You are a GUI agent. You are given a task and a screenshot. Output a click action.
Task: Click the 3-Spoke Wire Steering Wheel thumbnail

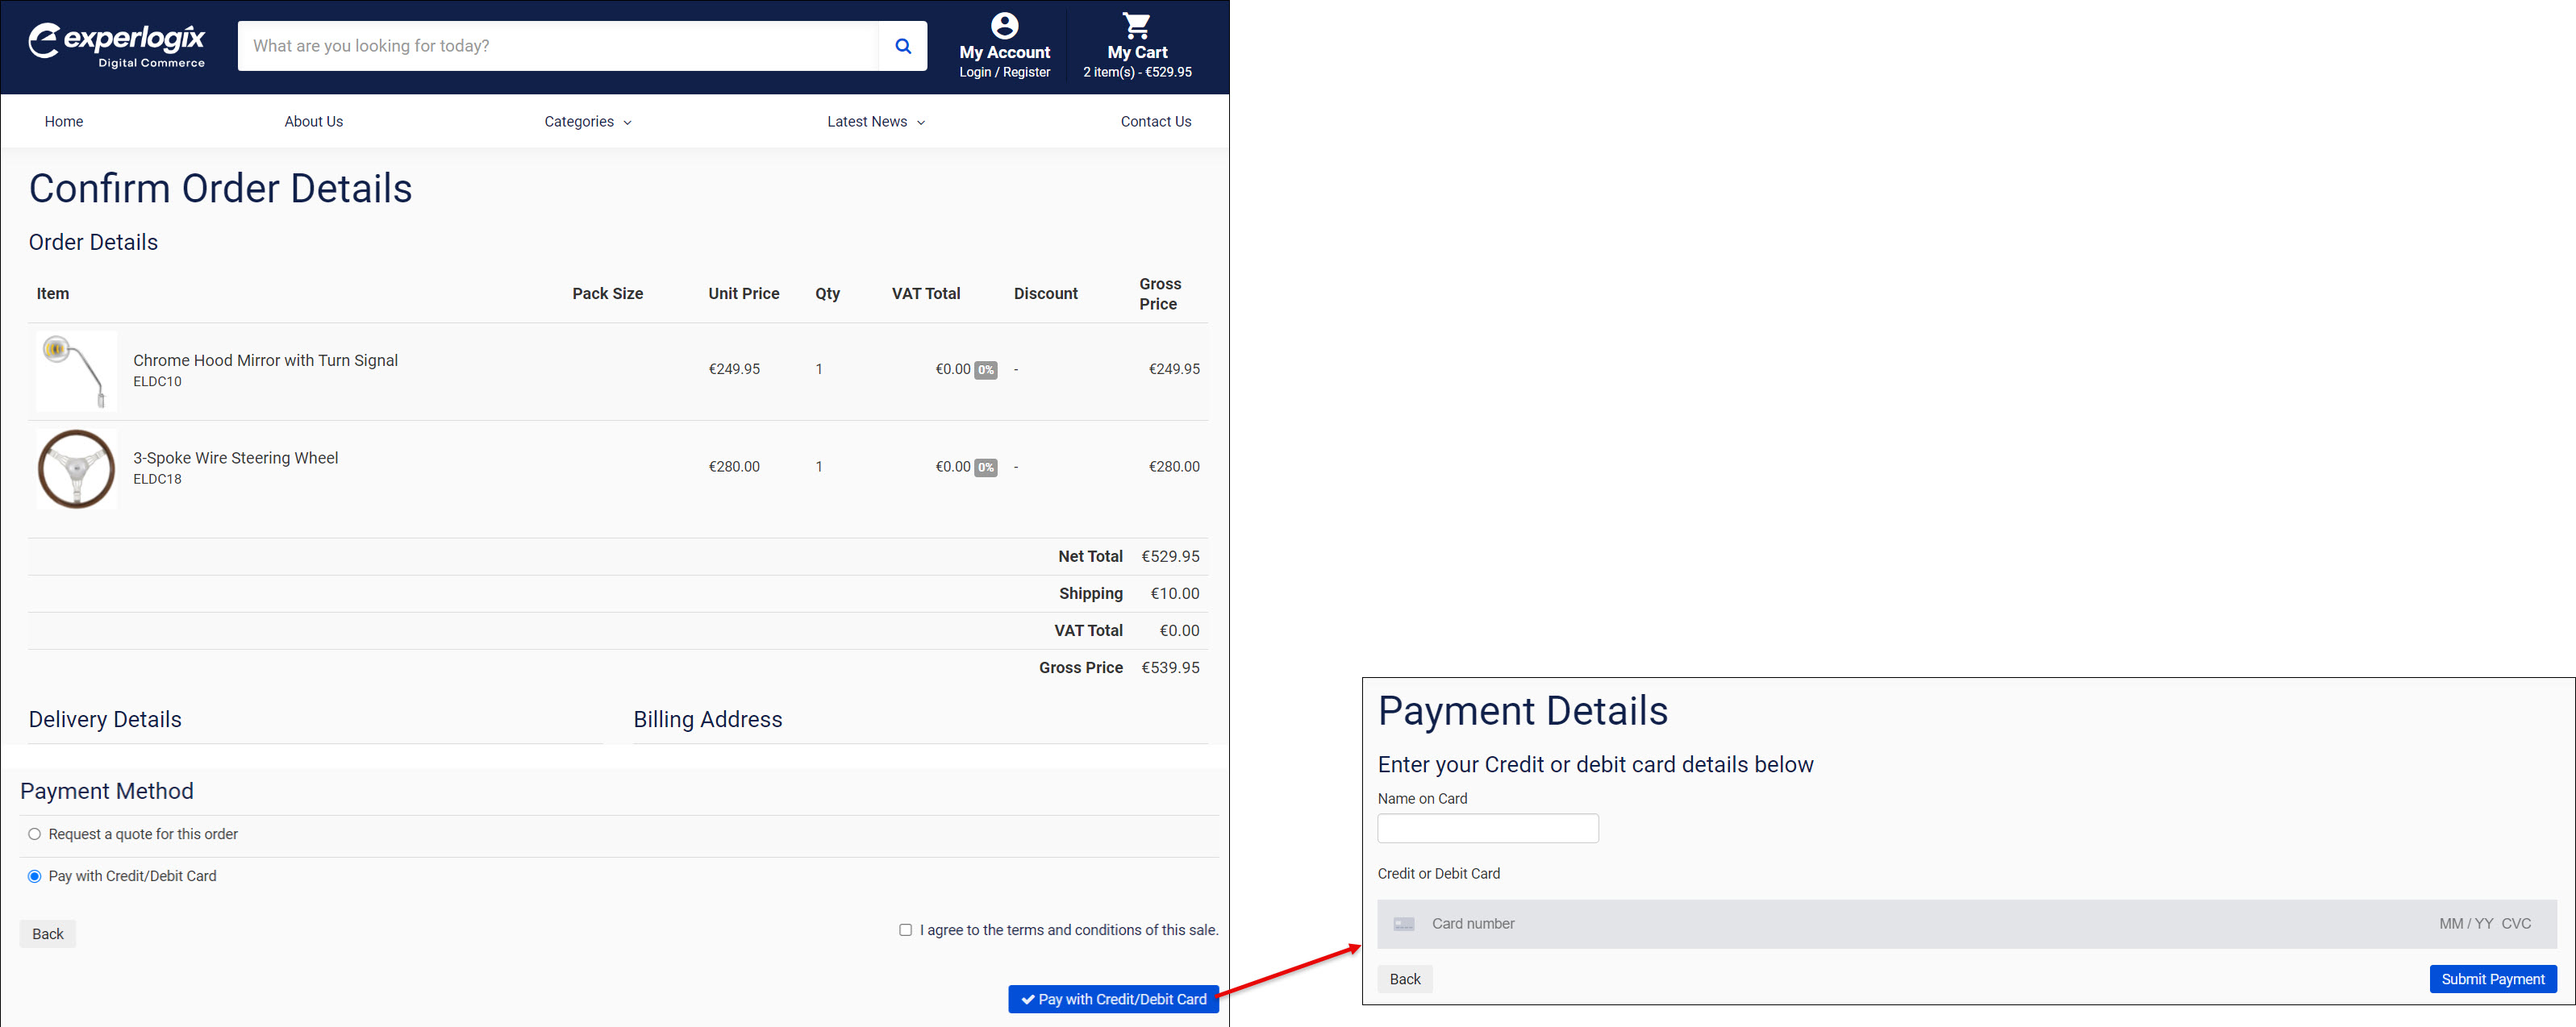tap(75, 468)
